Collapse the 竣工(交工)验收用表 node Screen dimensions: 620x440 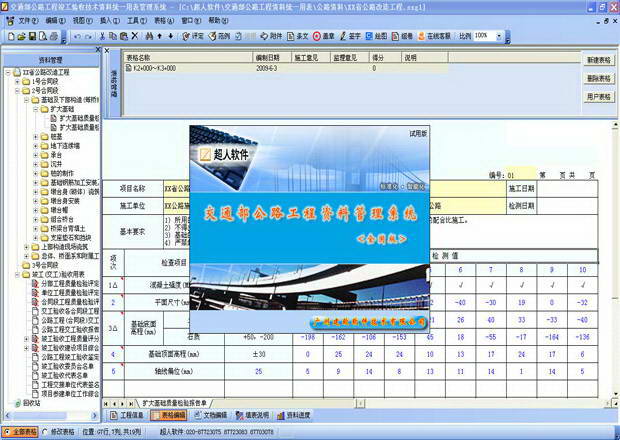coord(17,274)
